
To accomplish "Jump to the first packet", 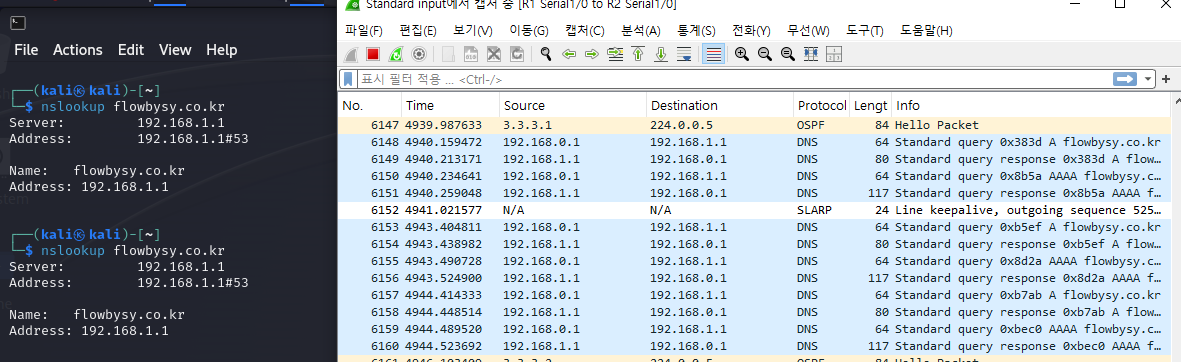I will coord(638,54).
